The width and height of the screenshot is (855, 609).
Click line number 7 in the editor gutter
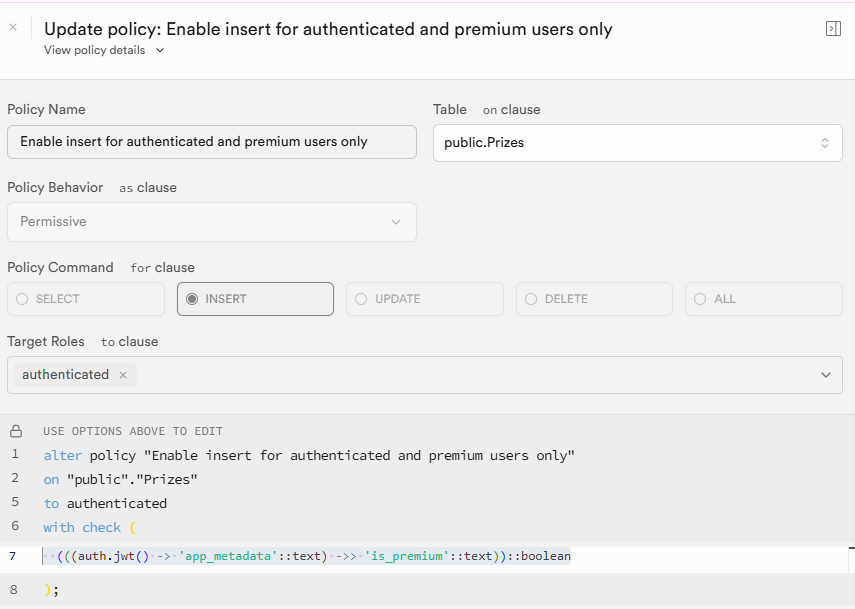[13, 556]
